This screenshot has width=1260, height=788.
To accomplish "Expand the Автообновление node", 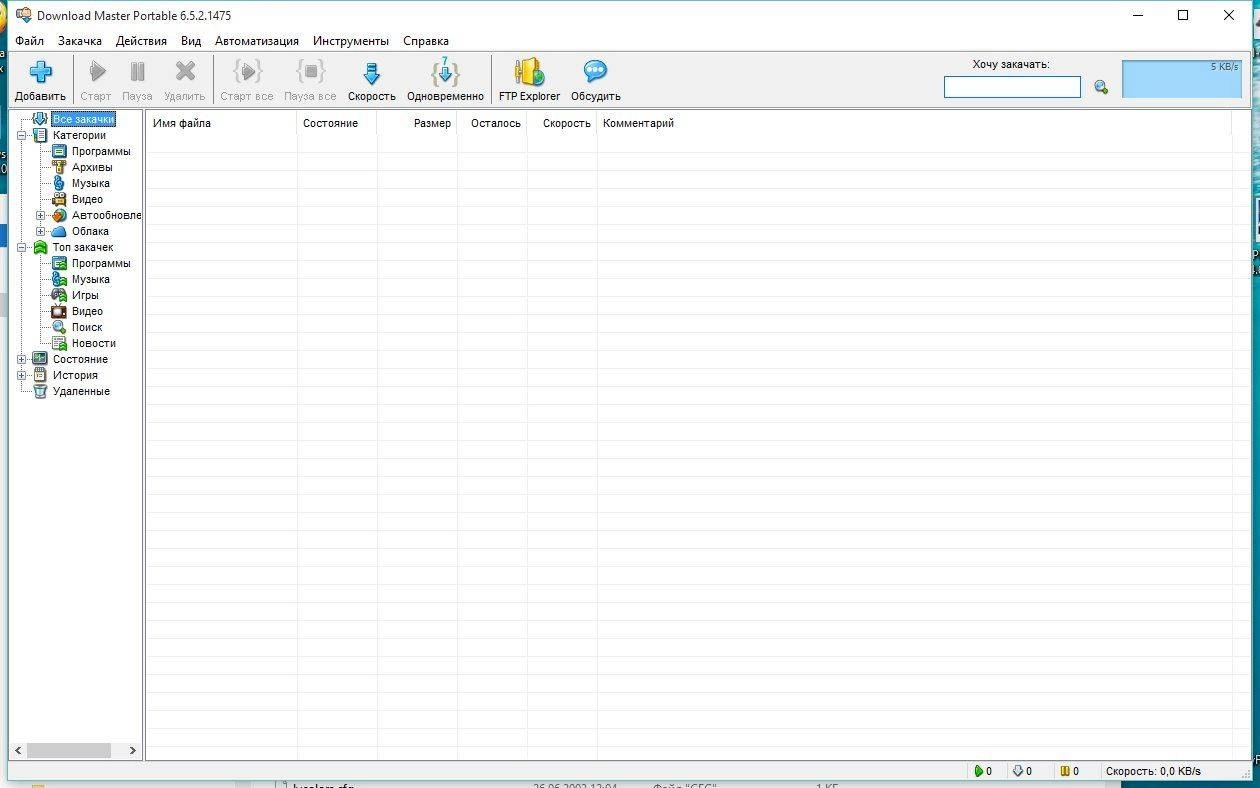I will [41, 215].
